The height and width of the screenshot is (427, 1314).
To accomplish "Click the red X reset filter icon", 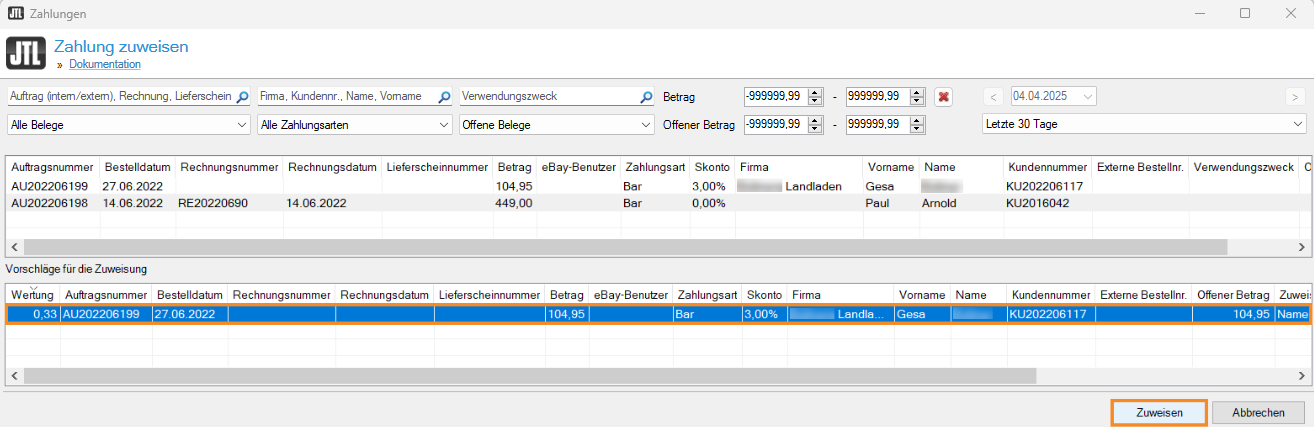I will (x=943, y=97).
